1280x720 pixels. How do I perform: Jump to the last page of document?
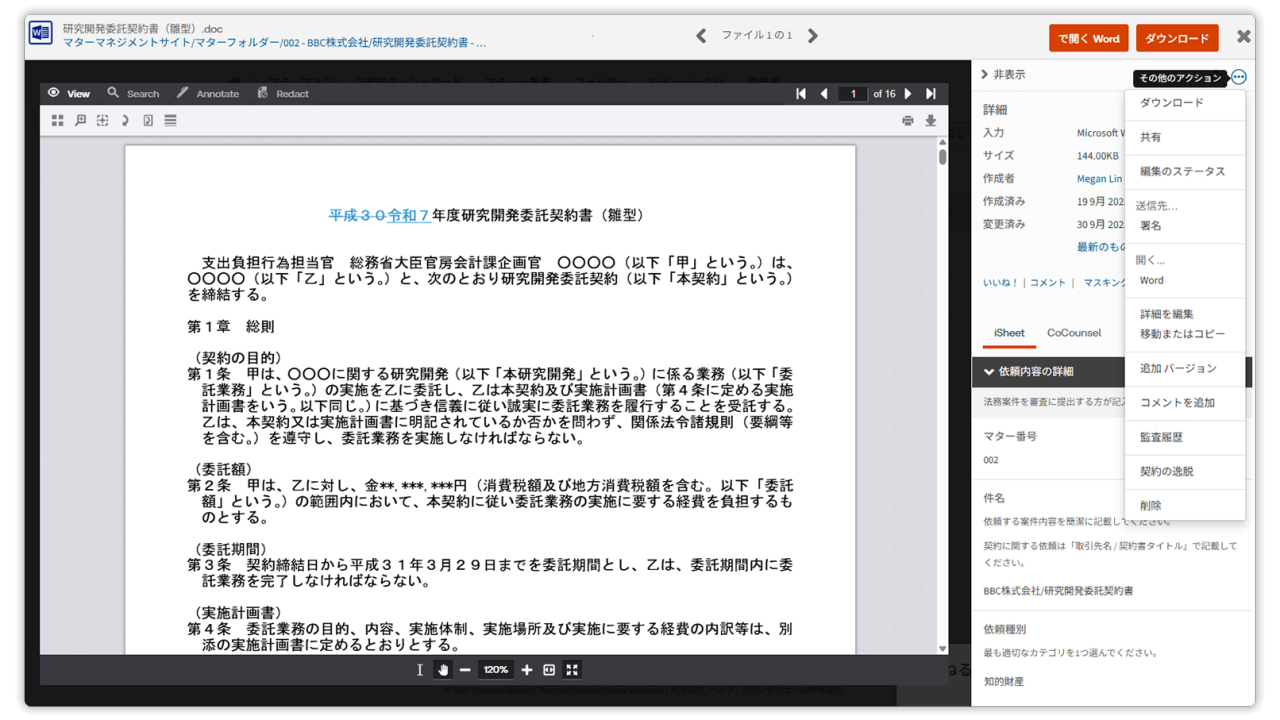pos(930,94)
